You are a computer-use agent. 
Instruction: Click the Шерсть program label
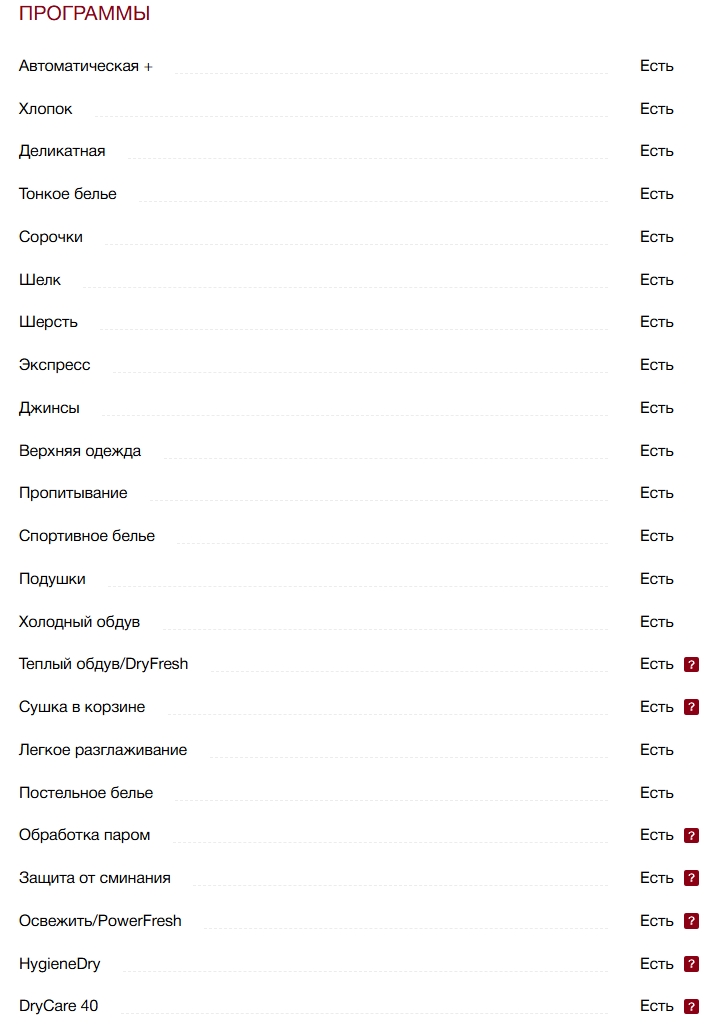(48, 322)
